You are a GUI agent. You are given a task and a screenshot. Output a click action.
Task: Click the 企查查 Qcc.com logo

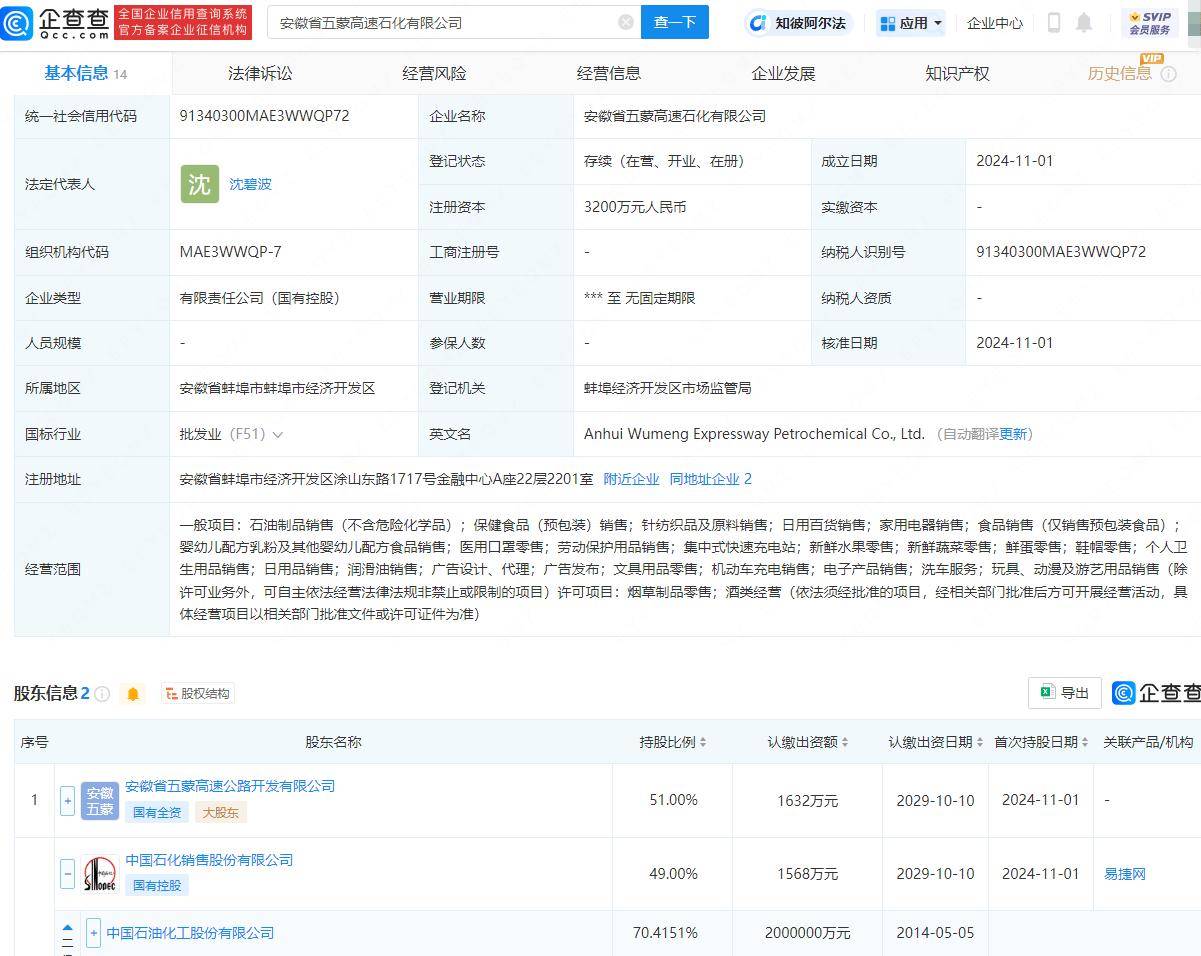tap(56, 22)
